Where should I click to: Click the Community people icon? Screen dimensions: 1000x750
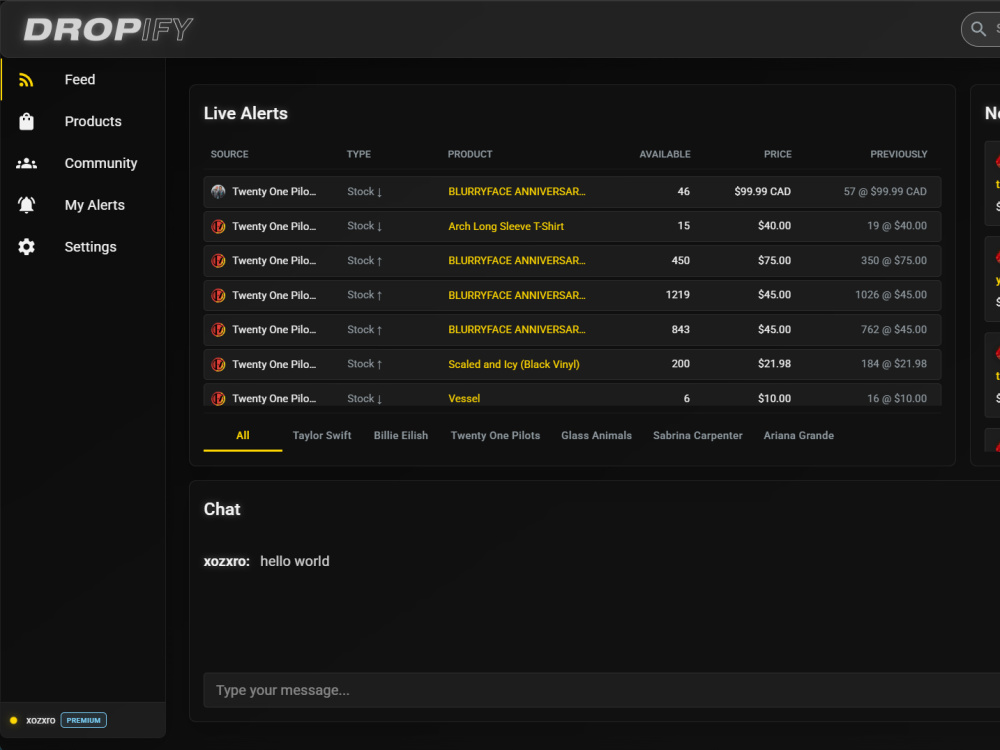tap(26, 163)
